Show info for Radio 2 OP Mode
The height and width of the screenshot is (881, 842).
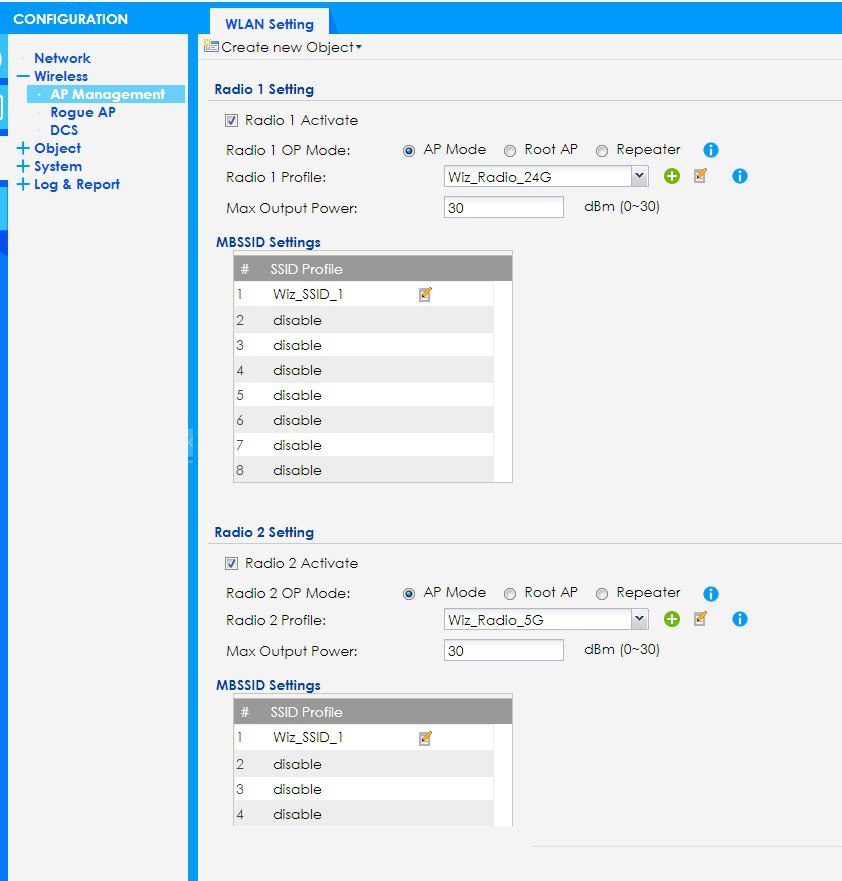click(711, 593)
